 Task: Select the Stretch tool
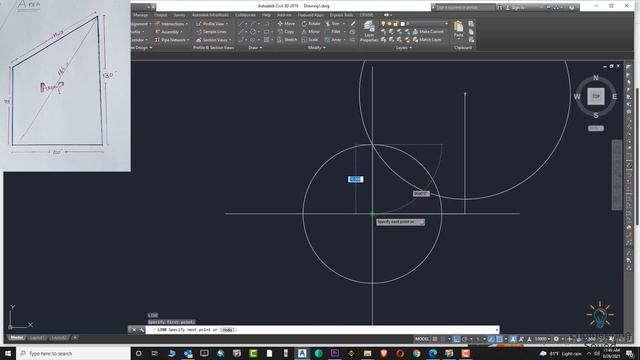(287, 40)
